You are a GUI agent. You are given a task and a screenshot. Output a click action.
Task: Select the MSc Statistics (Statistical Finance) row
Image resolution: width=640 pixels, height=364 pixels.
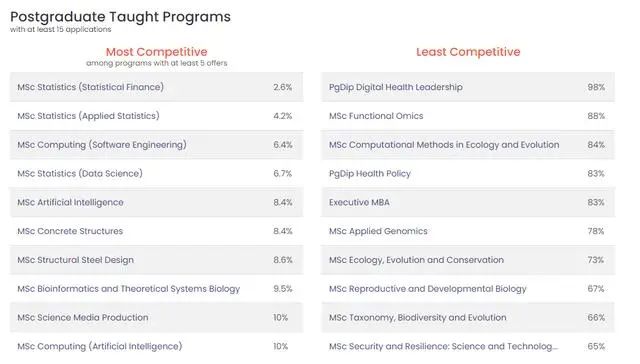point(156,87)
